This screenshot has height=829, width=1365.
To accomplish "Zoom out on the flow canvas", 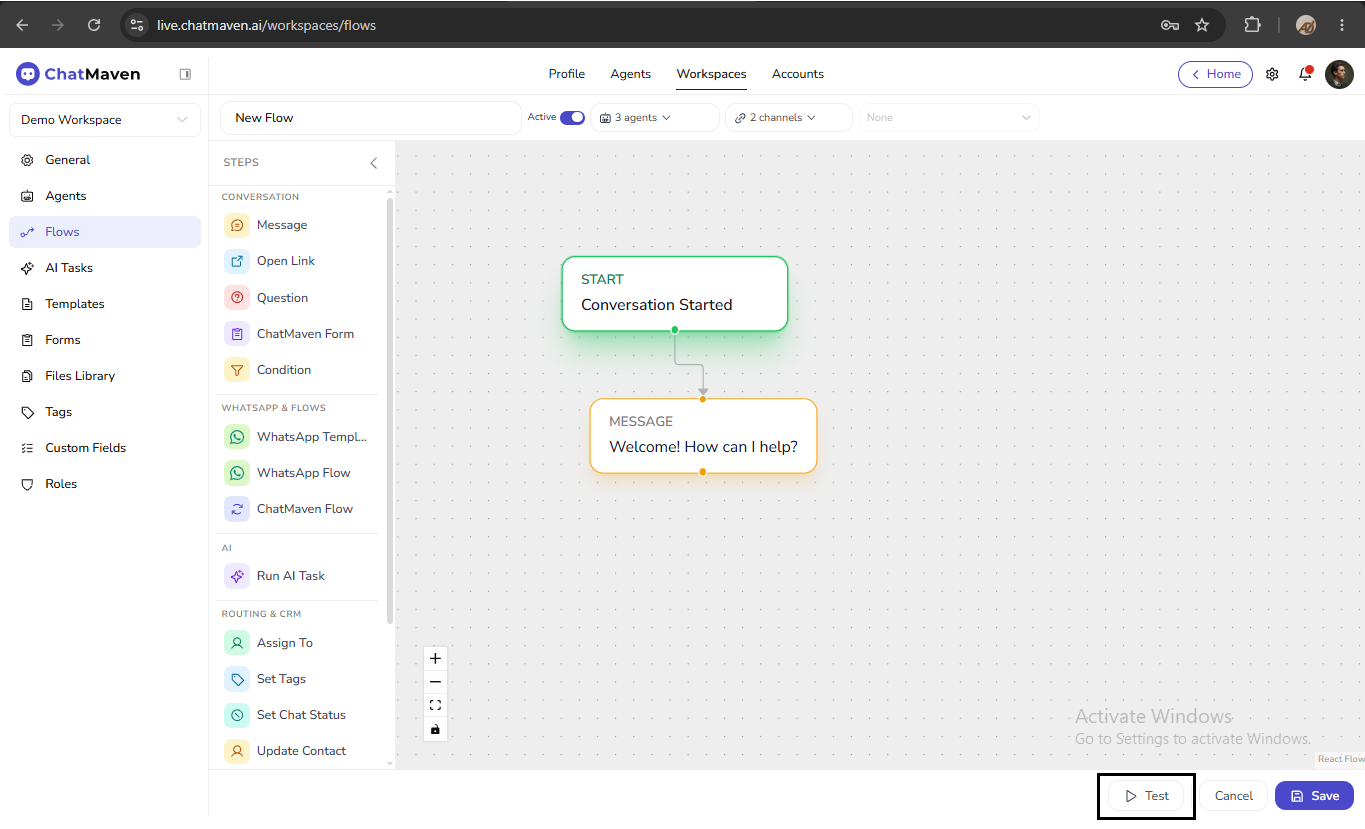I will pyautogui.click(x=435, y=682).
